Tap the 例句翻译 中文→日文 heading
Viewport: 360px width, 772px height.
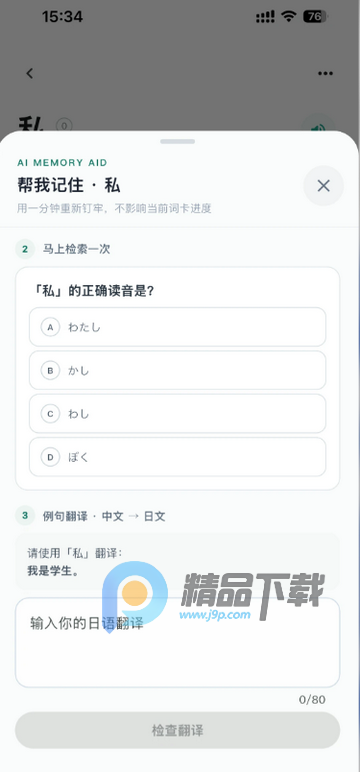click(104, 516)
